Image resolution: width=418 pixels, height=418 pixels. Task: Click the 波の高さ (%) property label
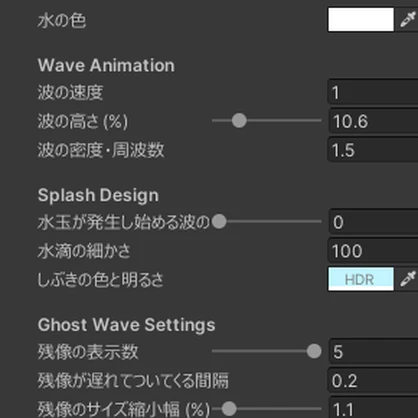(83, 121)
